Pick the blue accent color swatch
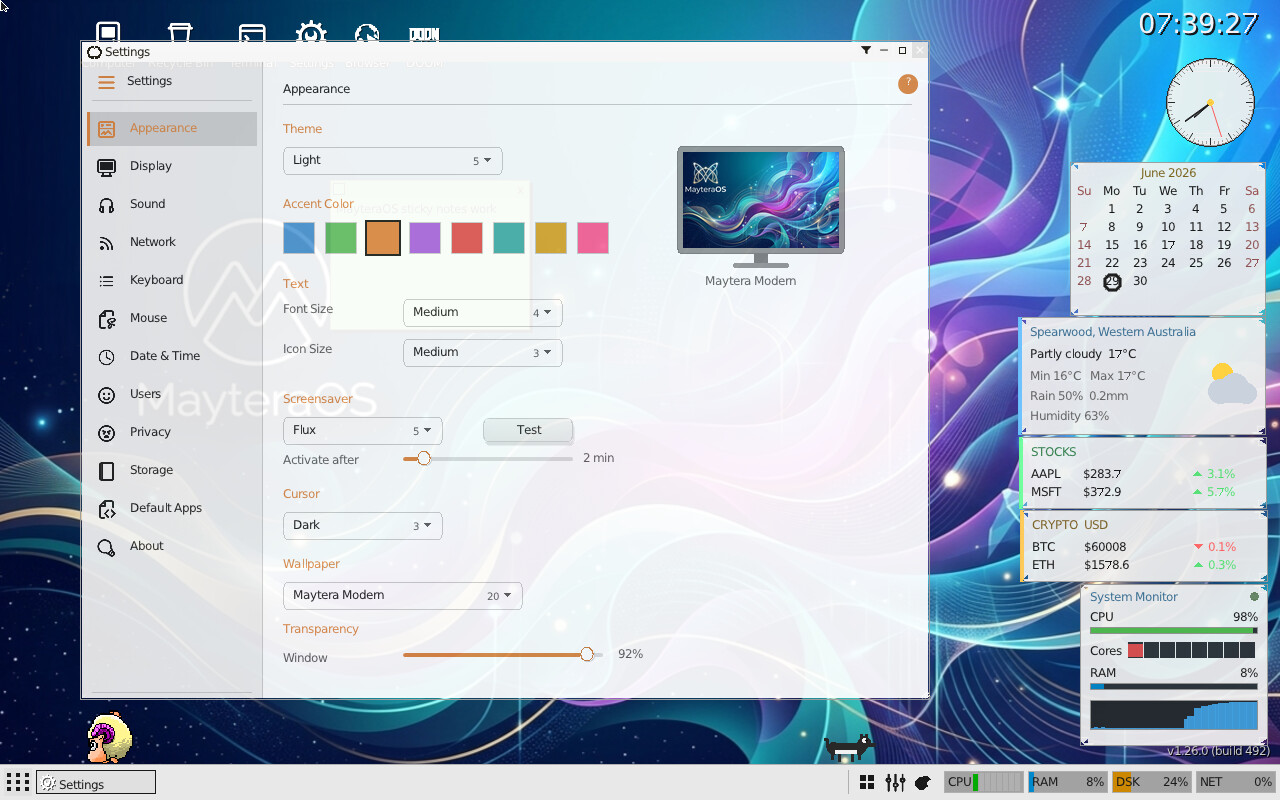The image size is (1280, 800). point(299,238)
